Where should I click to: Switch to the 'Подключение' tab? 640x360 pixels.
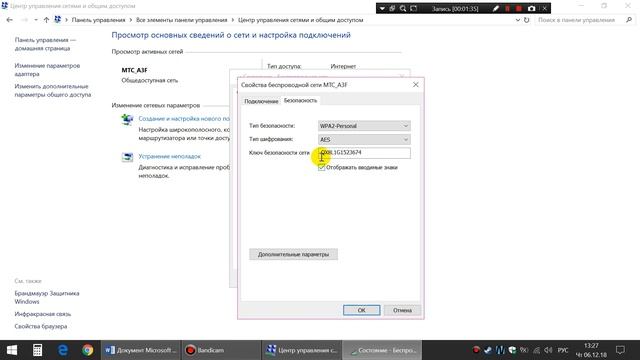(261, 101)
